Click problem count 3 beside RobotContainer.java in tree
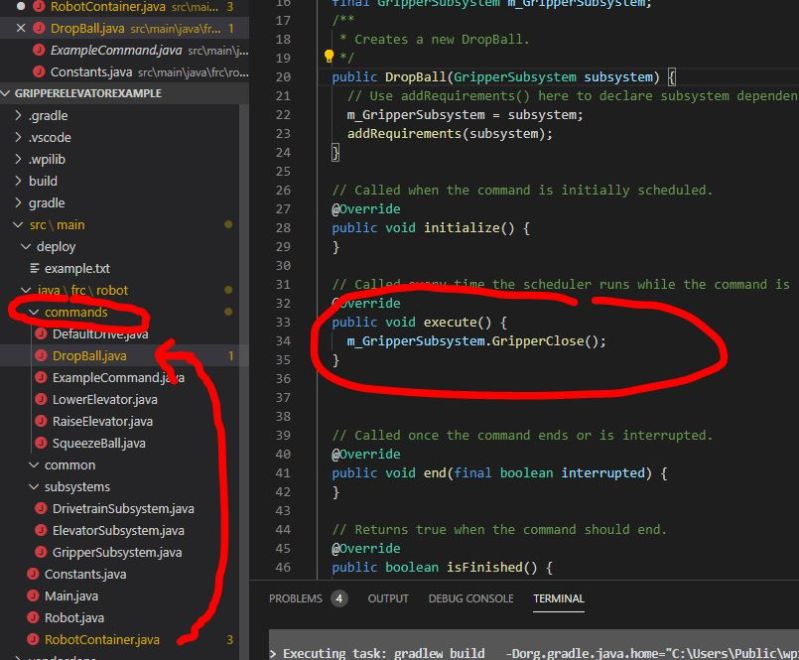The width and height of the screenshot is (799, 660). (230, 640)
